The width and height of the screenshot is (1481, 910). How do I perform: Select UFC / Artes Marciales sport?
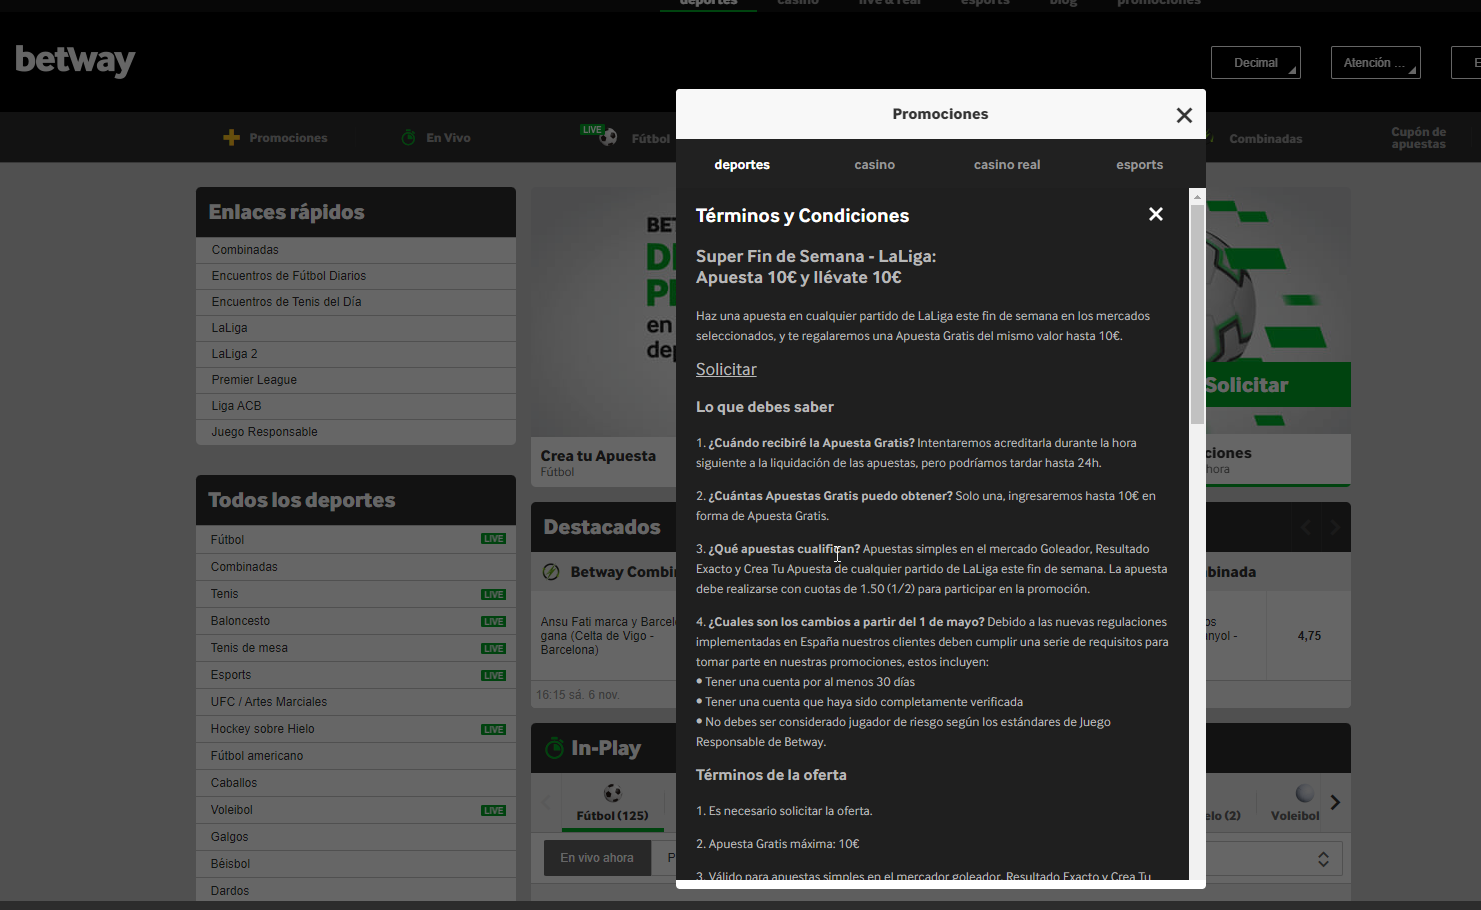[356, 702]
